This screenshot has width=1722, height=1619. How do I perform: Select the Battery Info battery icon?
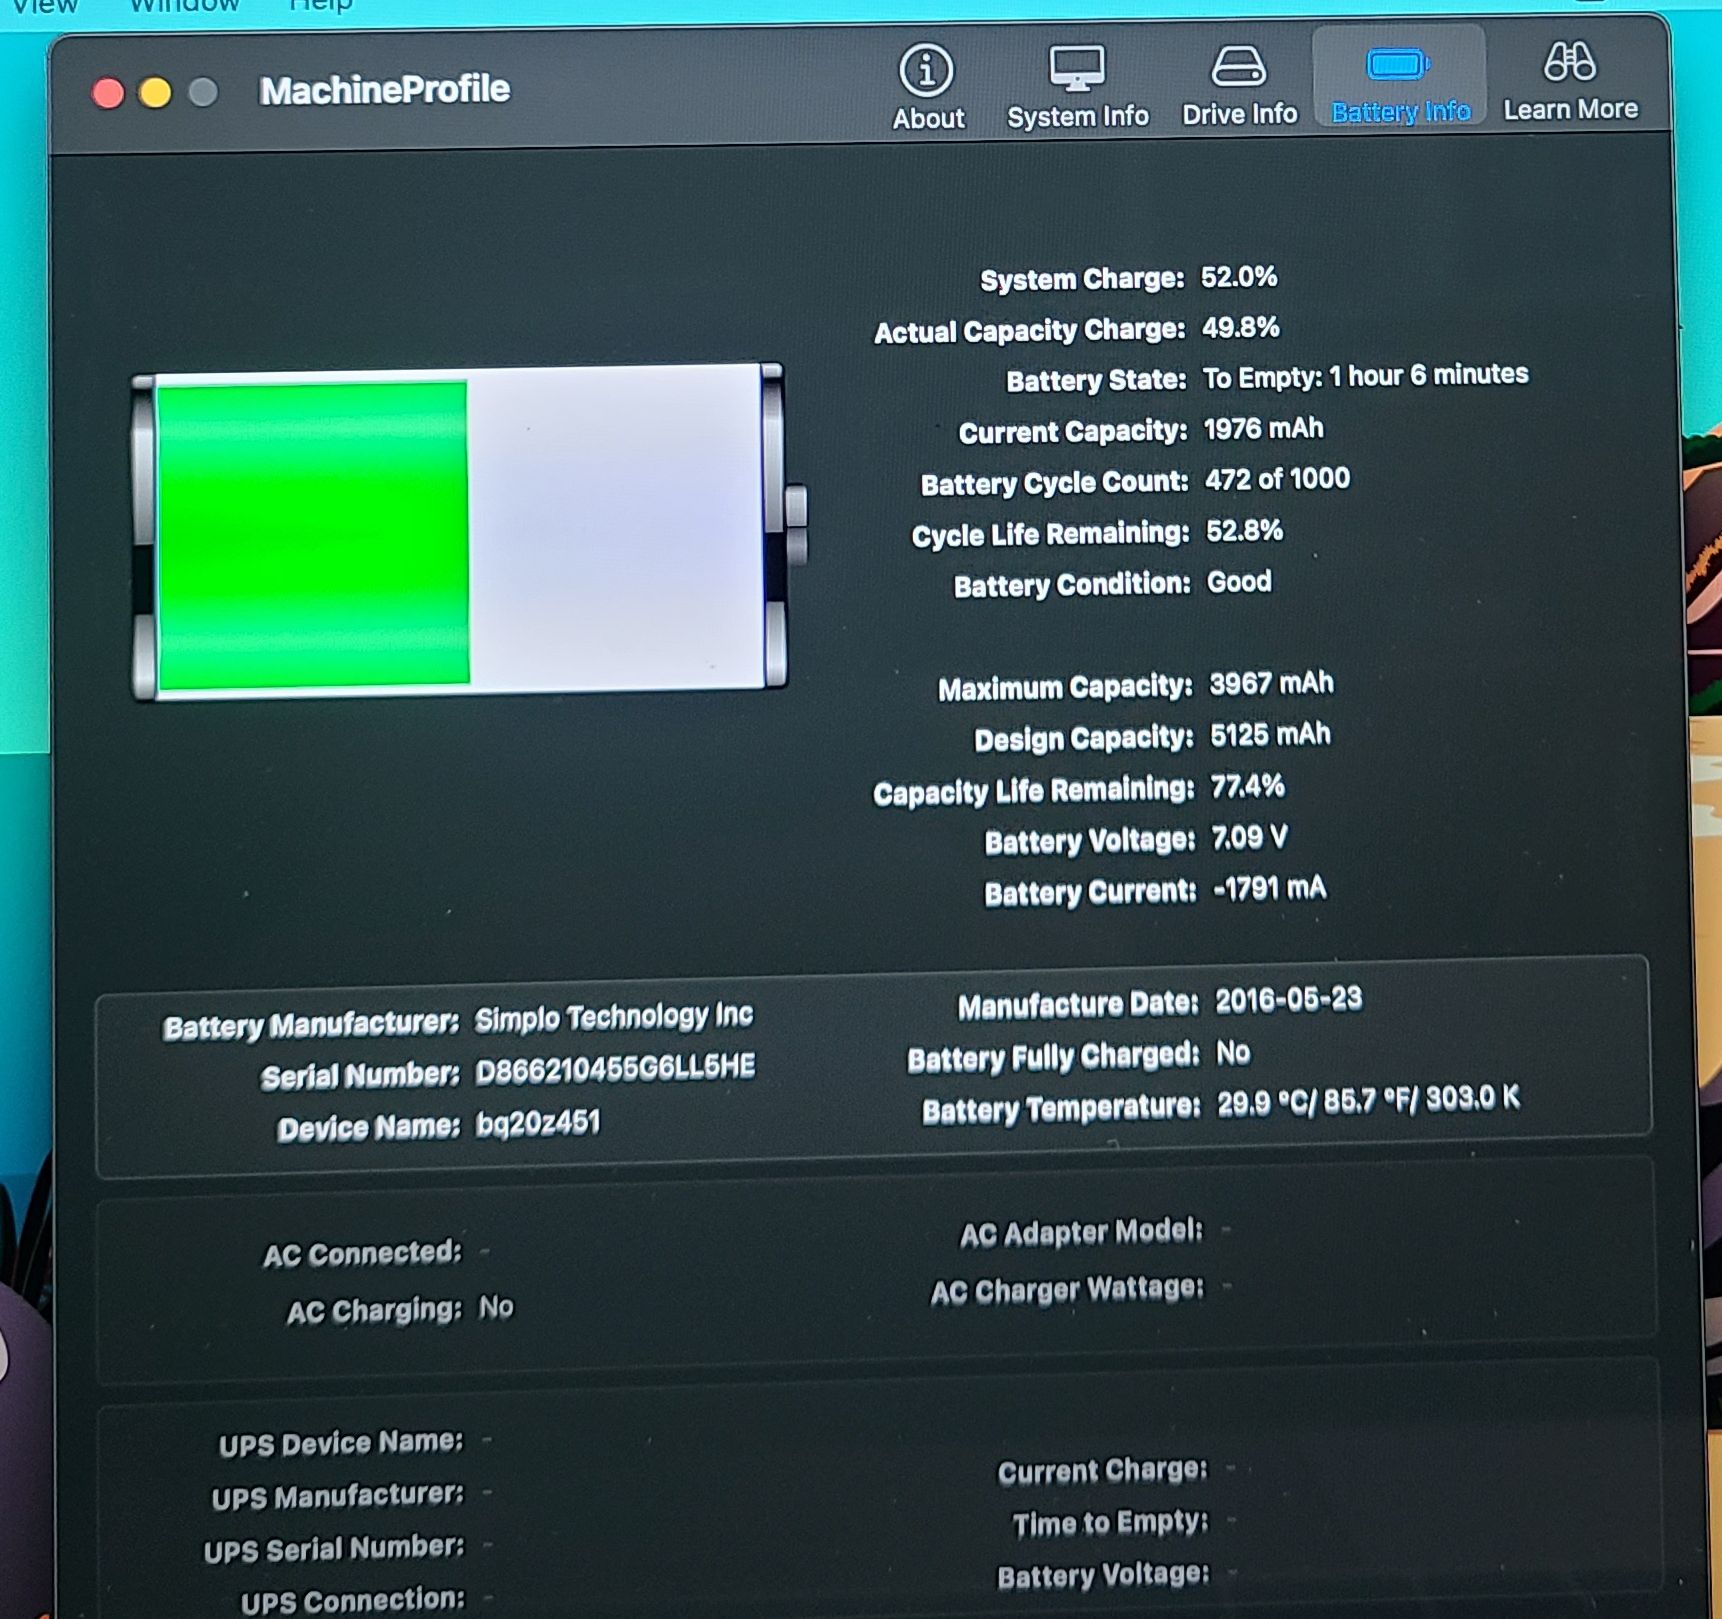1398,65
